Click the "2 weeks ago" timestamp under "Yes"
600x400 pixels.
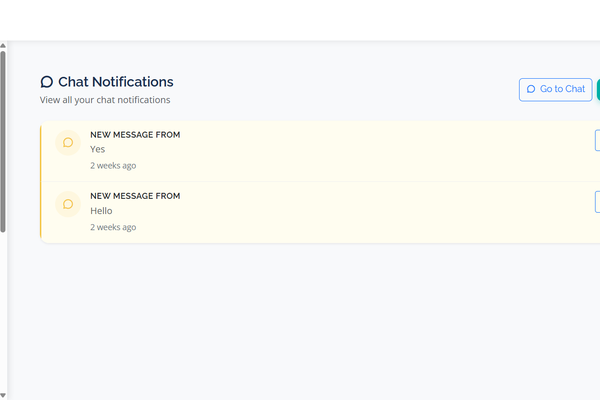(x=113, y=165)
